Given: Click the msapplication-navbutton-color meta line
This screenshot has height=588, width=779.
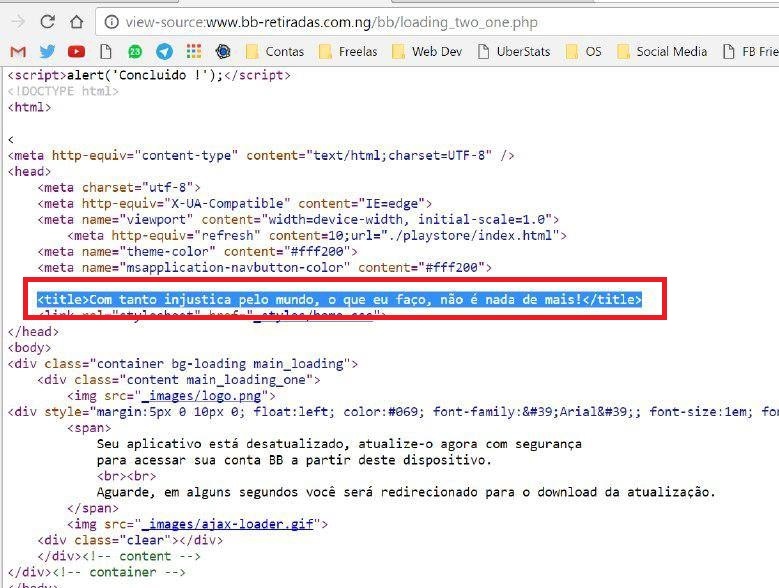Looking at the screenshot, I should [x=264, y=268].
